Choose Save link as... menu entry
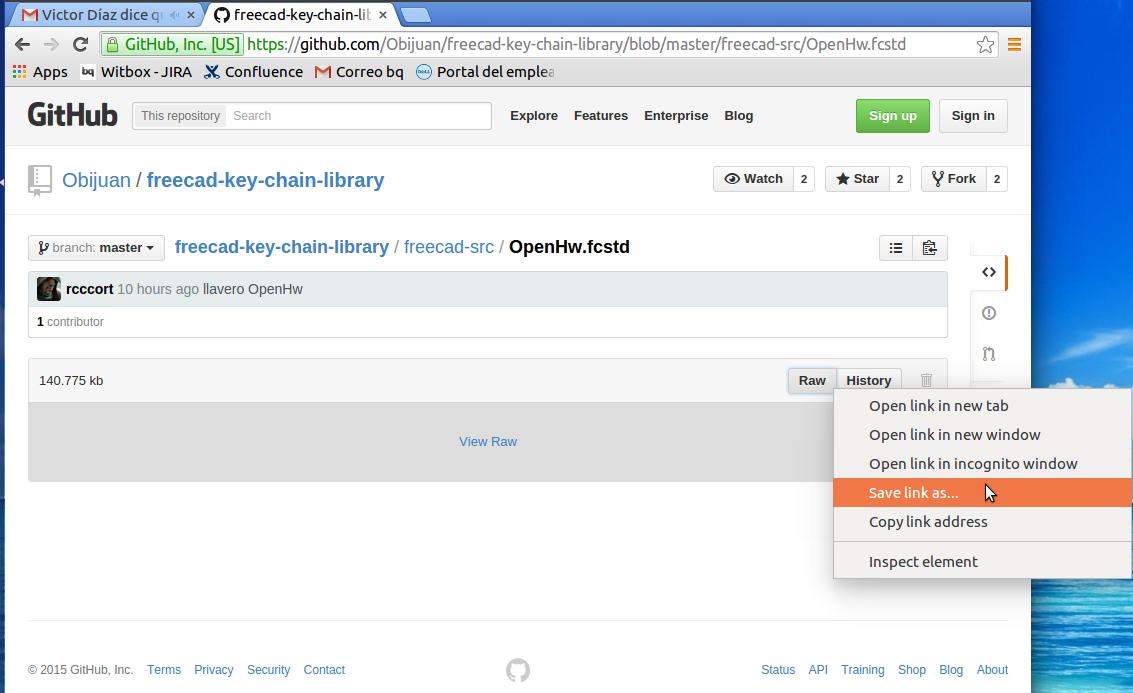 (x=982, y=493)
